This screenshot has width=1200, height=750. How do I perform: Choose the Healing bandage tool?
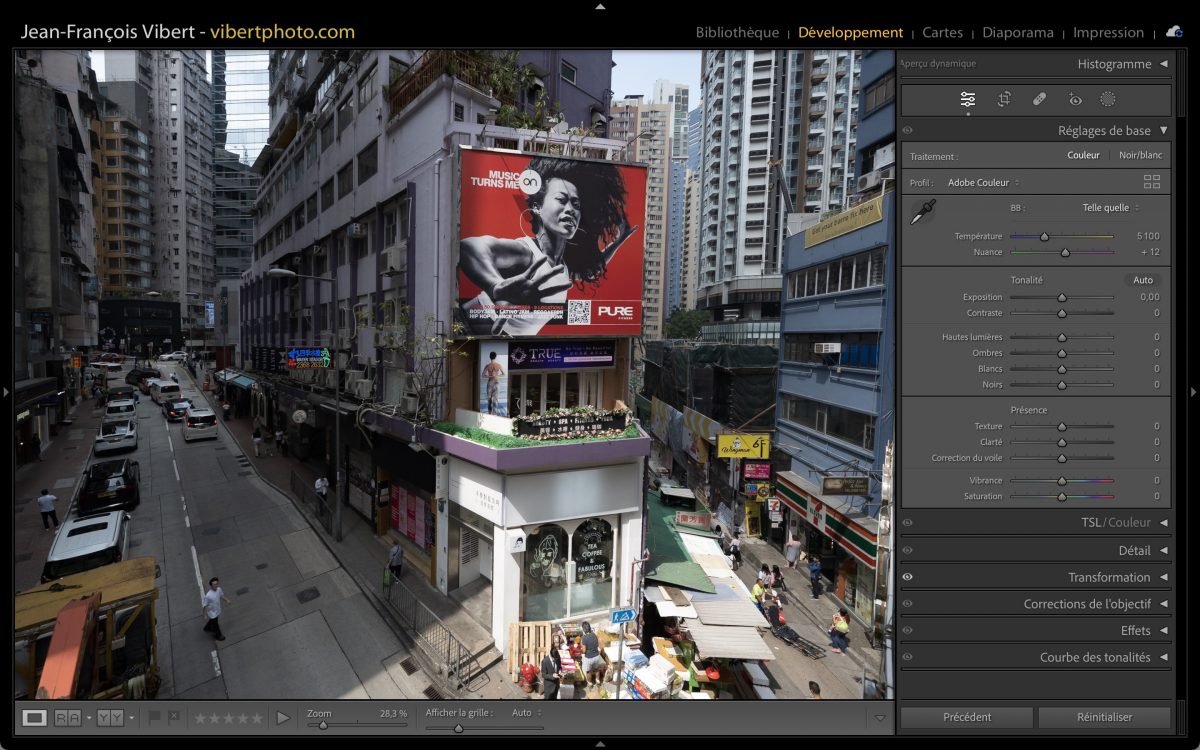[1039, 99]
